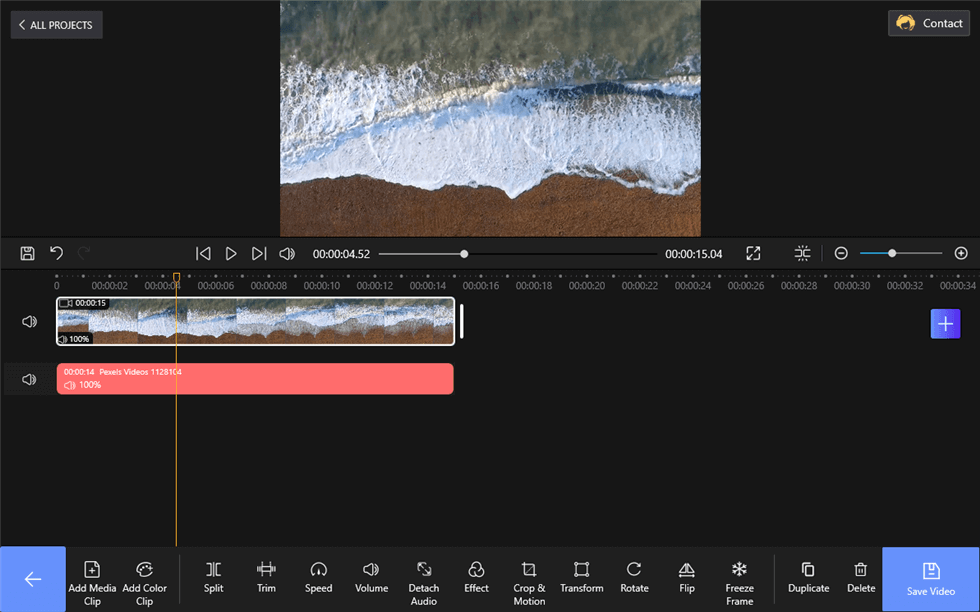Screen dimensions: 980x612
Task: Mute the video track speaker
Action: [x=29, y=321]
